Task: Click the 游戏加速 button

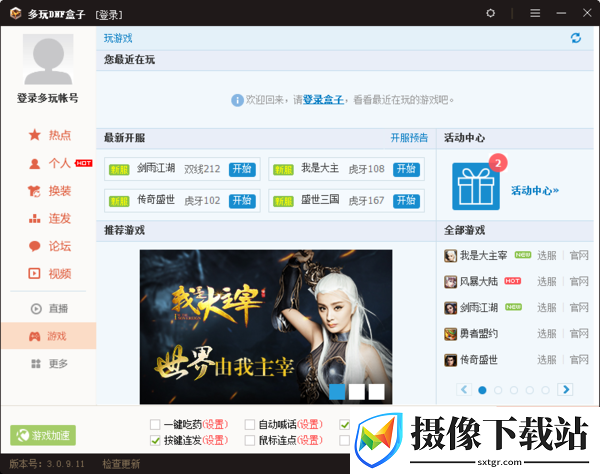Action: point(43,435)
